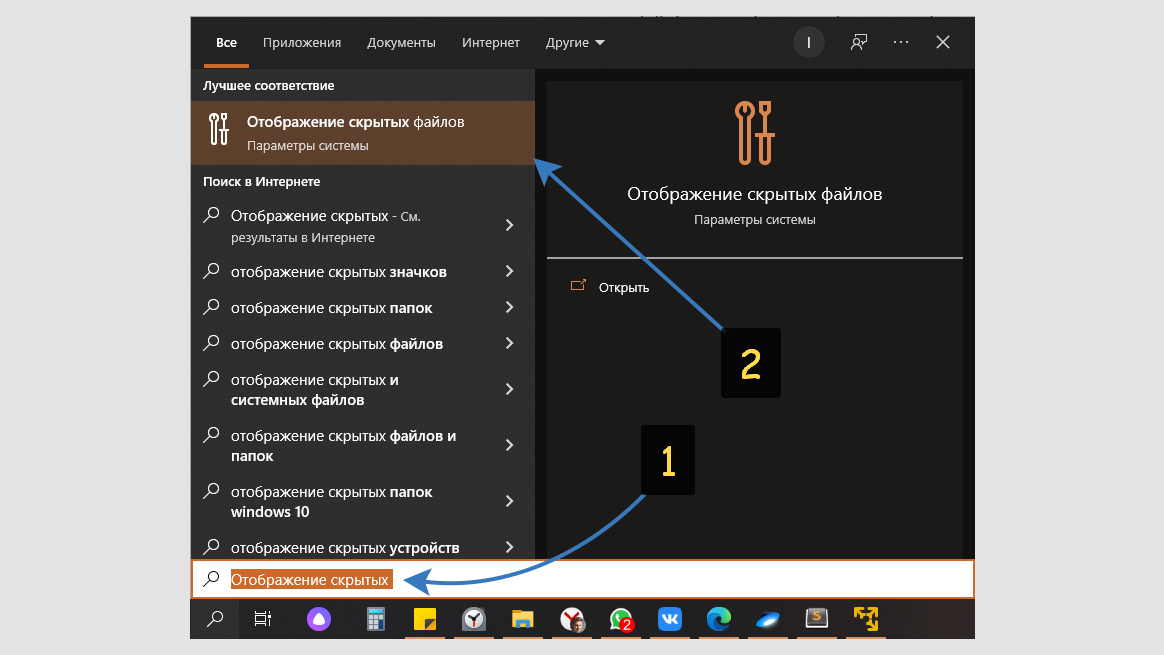Image resolution: width=1164 pixels, height=655 pixels.
Task: Open the taskbar search magnifier
Action: point(215,619)
